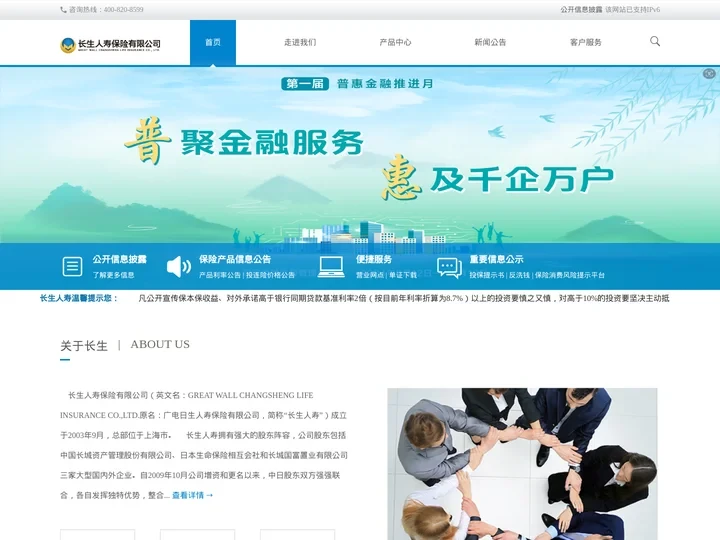Image resolution: width=720 pixels, height=540 pixels.
Task: Click the scrolling notice text about 保本保收益
Action: coord(404,298)
